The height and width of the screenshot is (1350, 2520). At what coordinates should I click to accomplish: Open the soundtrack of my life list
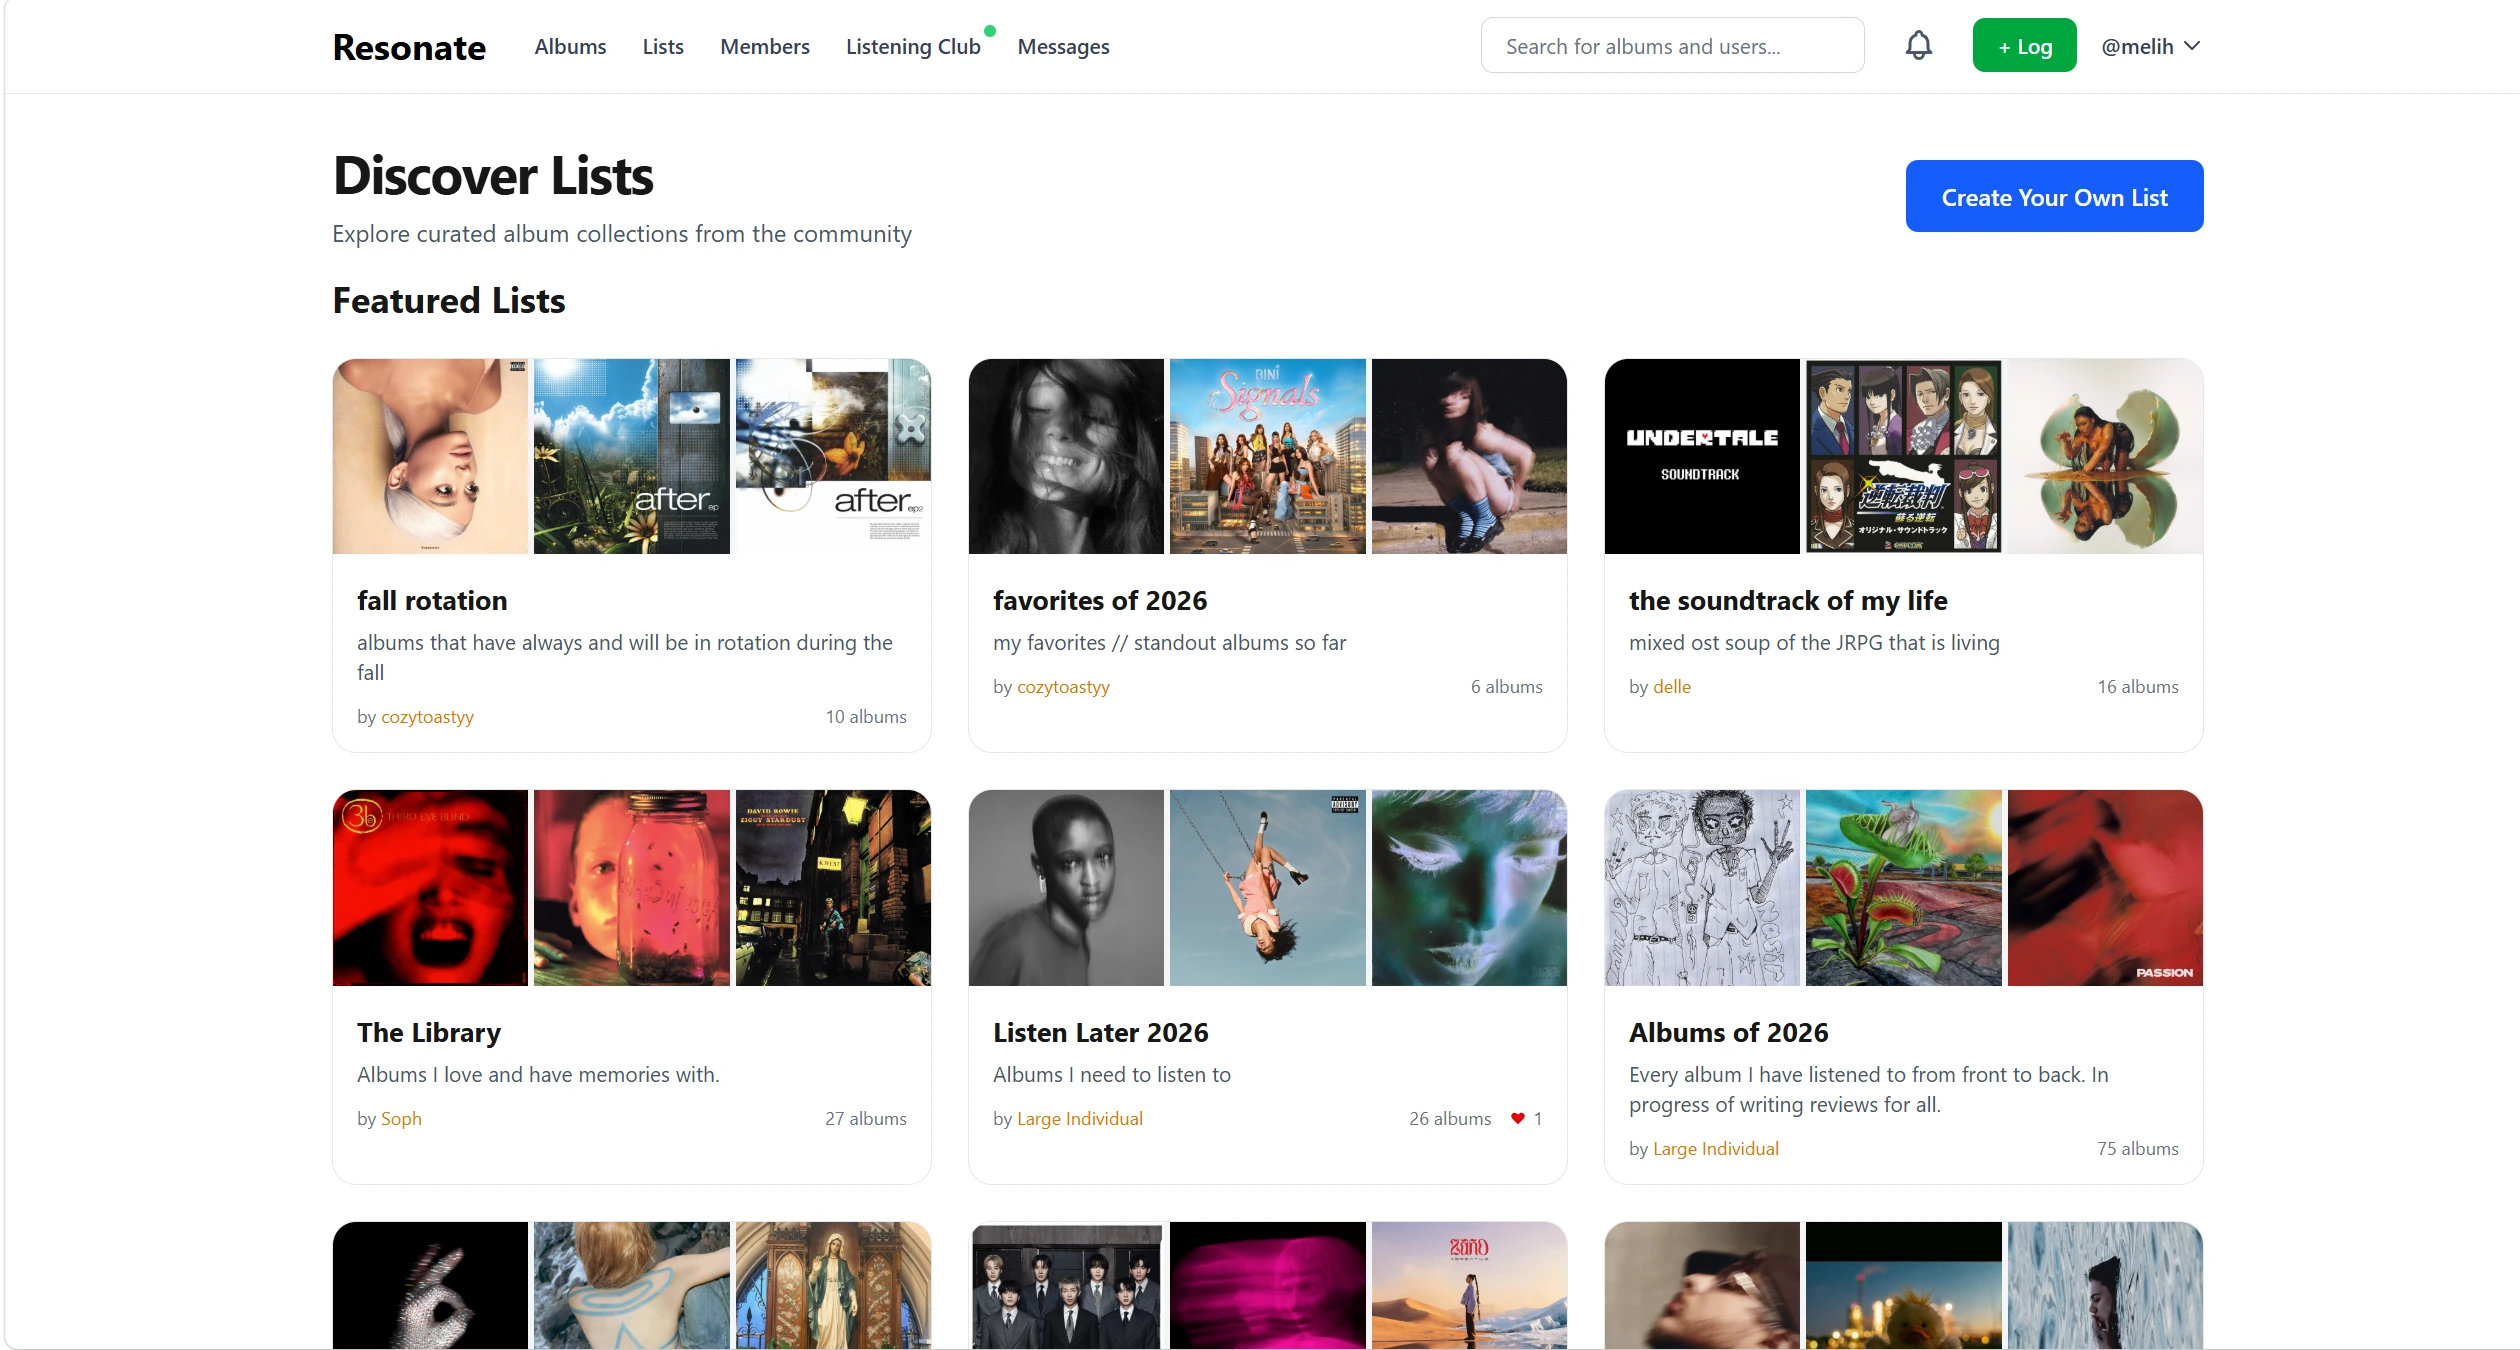(1788, 600)
